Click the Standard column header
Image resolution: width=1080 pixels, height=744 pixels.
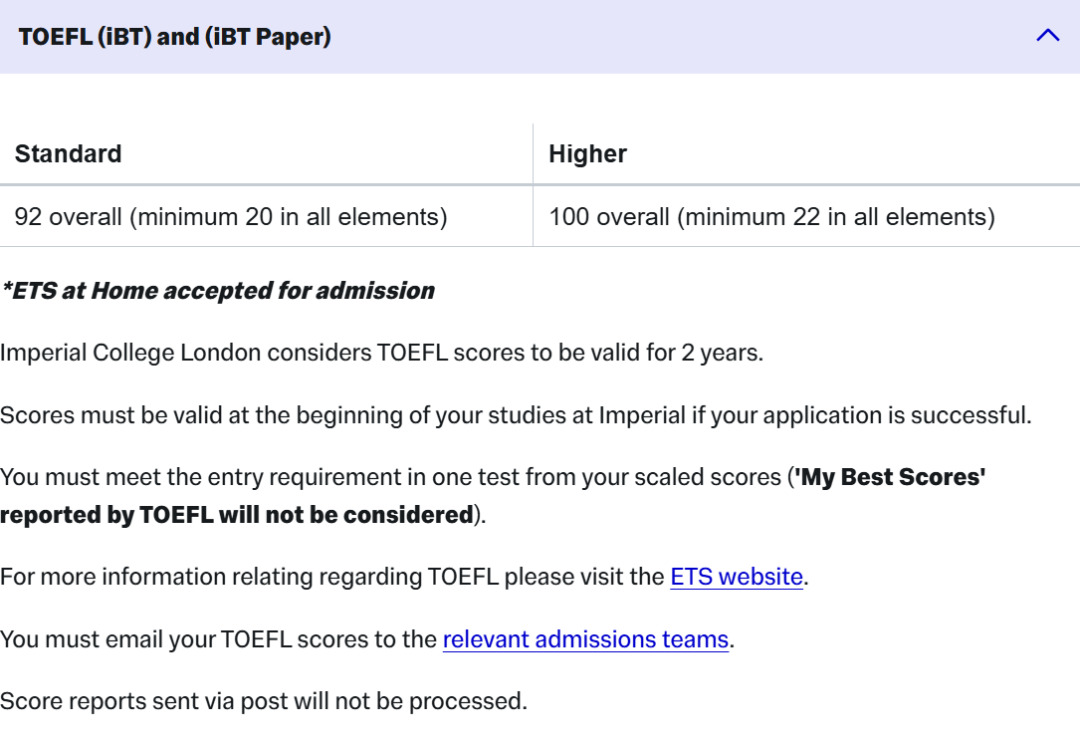click(x=68, y=154)
